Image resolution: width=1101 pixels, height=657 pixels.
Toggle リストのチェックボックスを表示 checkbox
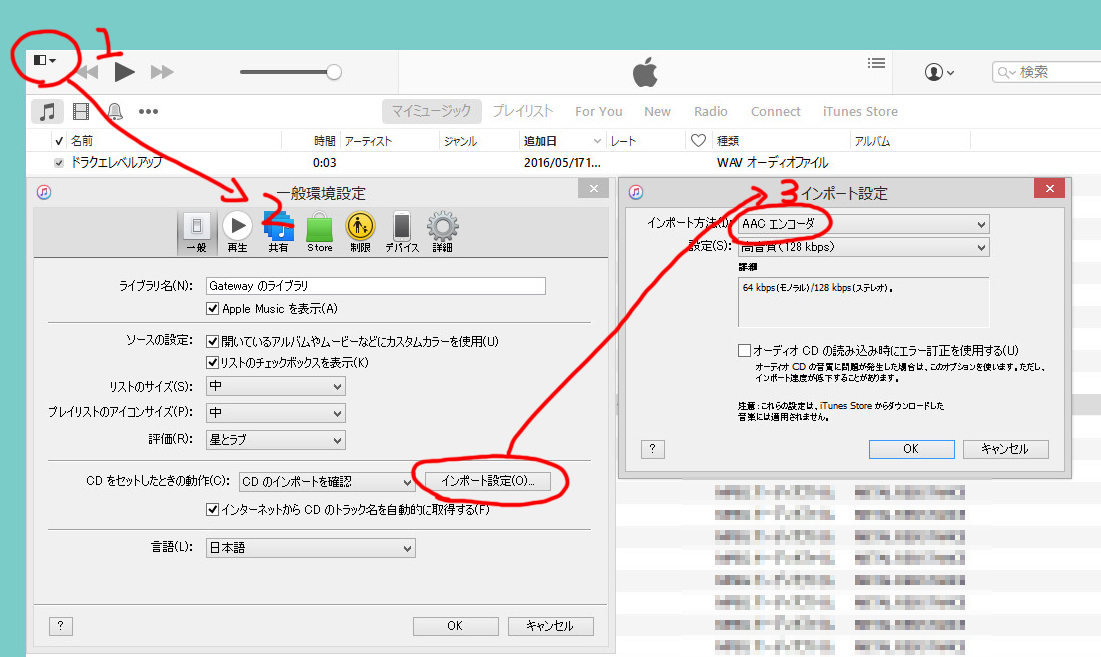click(212, 362)
